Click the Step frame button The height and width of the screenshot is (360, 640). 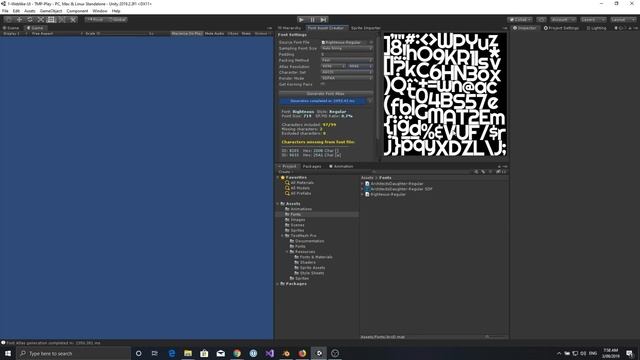pyautogui.click(x=323, y=20)
